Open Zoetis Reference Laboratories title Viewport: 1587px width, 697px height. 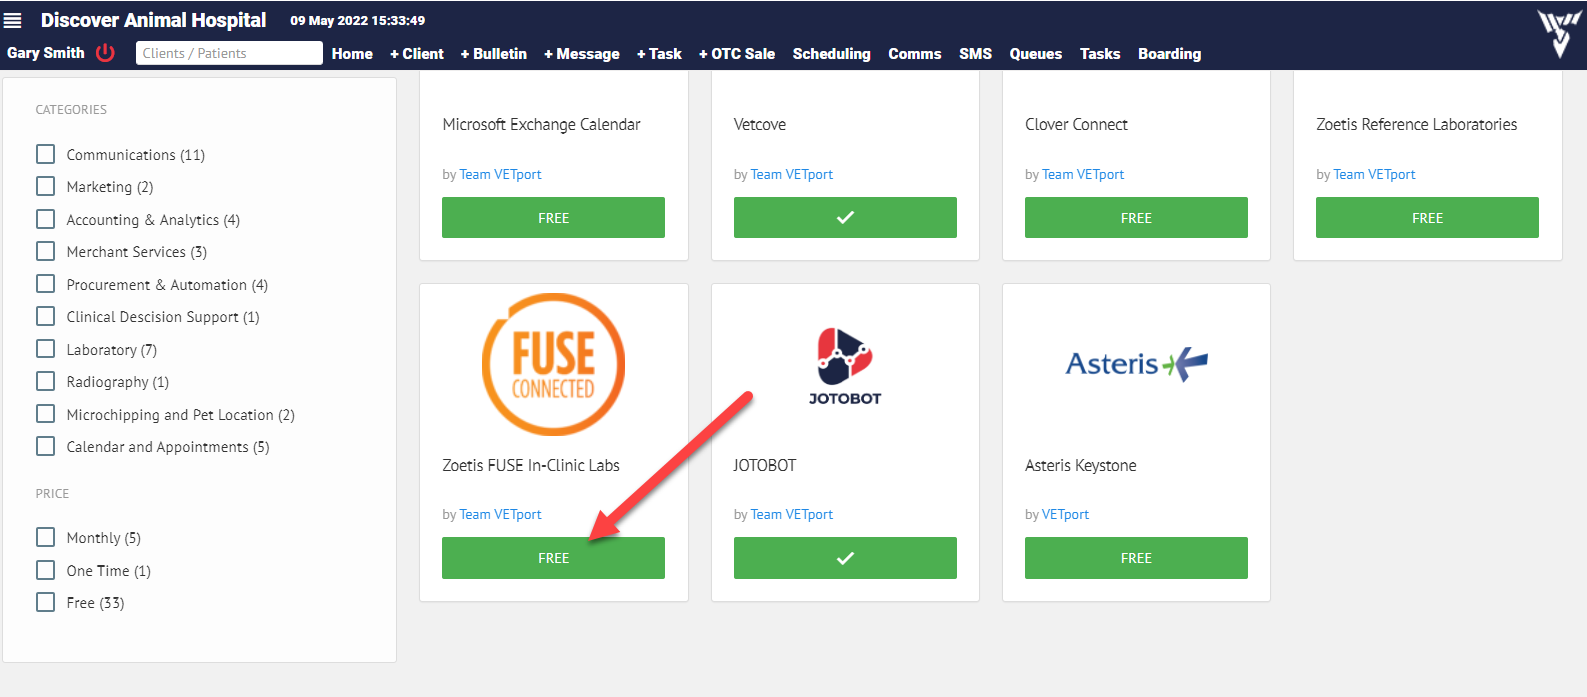click(1417, 124)
